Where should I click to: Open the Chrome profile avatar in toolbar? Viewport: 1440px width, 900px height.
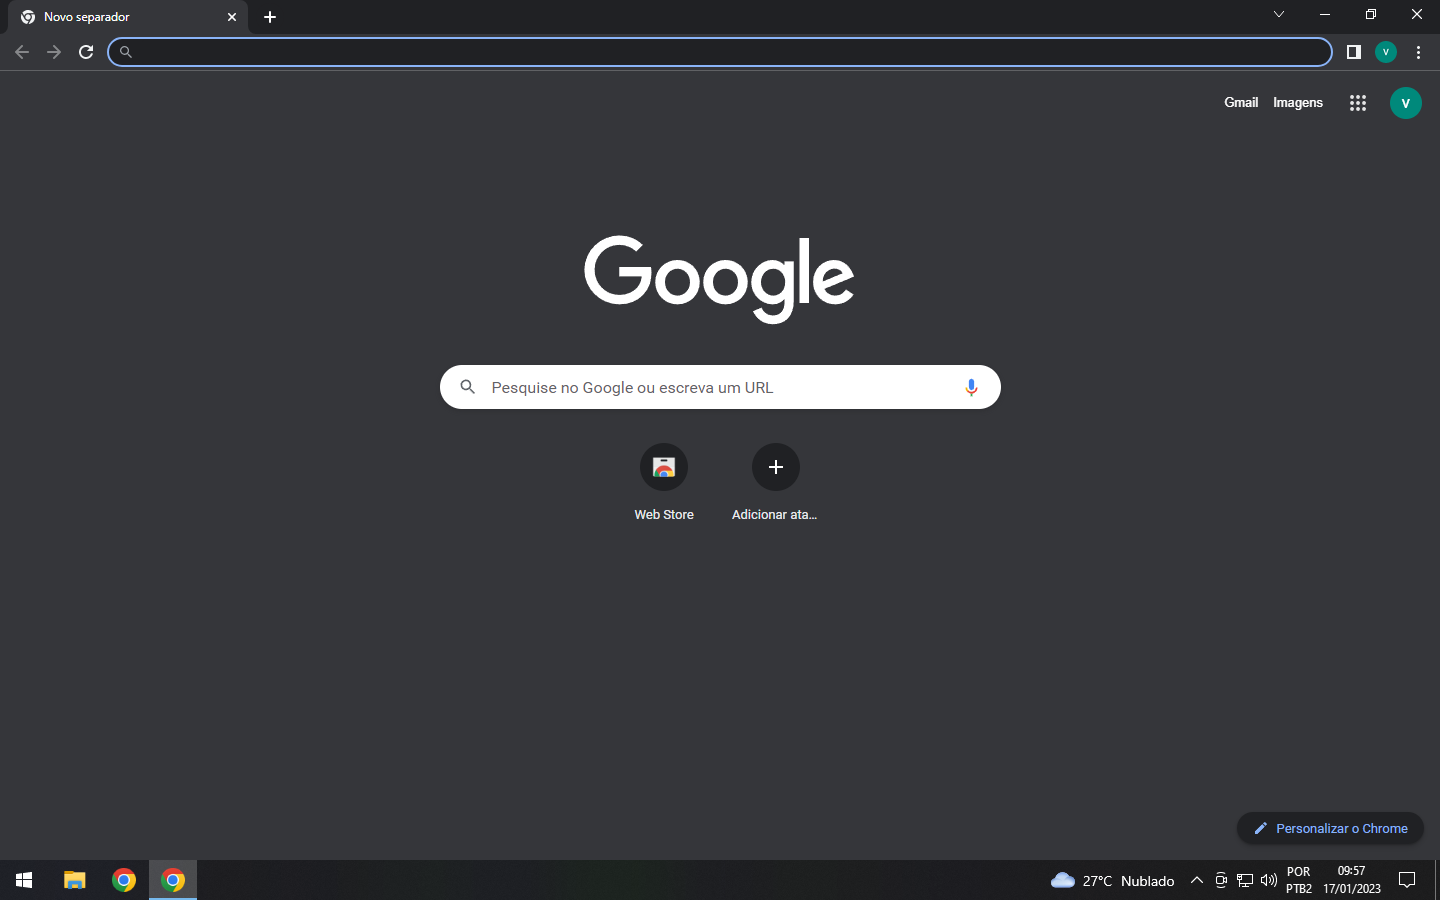click(1386, 52)
